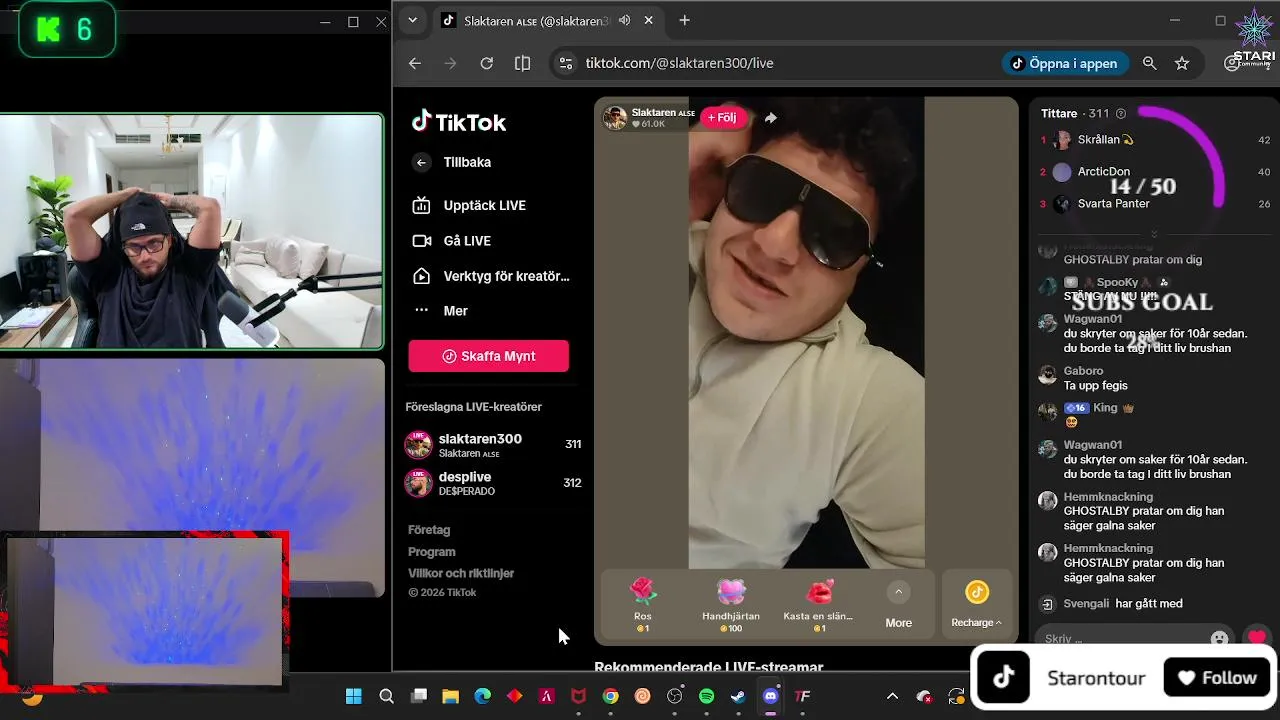The height and width of the screenshot is (720, 1280).
Task: Click the Tittare info question icon
Action: tap(1121, 114)
